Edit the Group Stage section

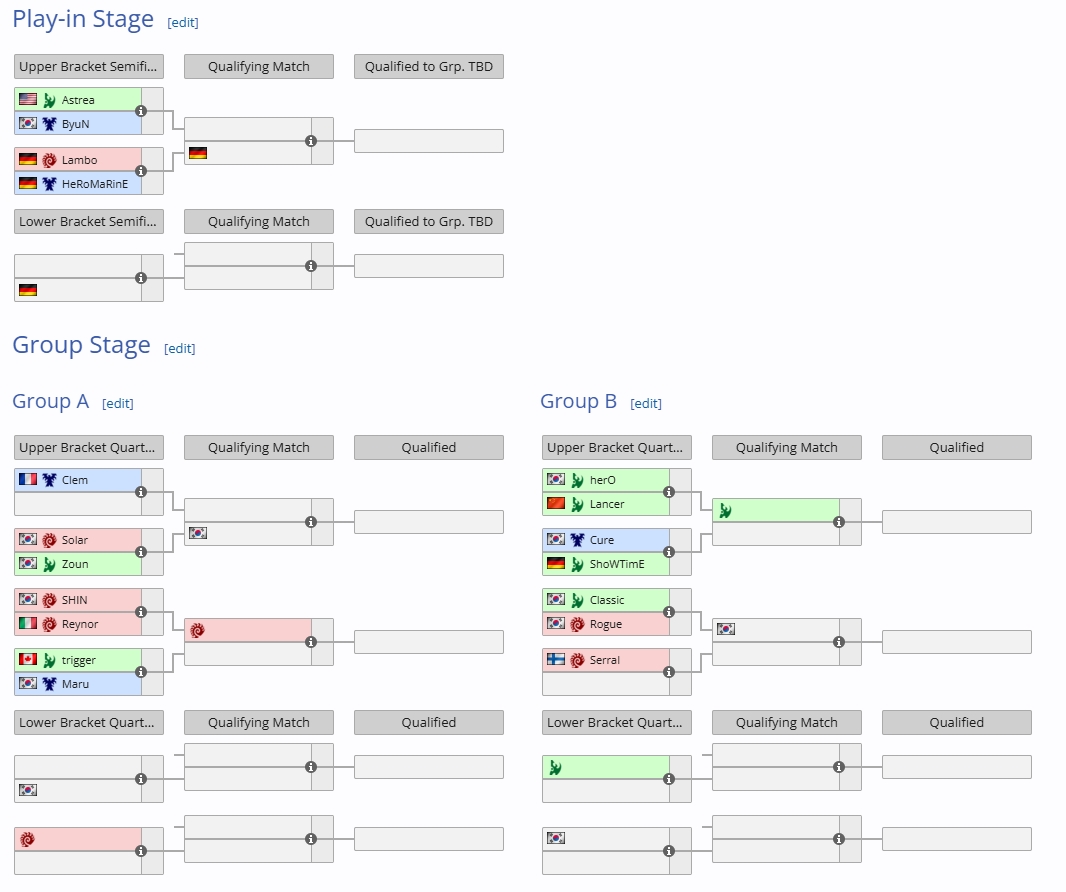click(180, 348)
